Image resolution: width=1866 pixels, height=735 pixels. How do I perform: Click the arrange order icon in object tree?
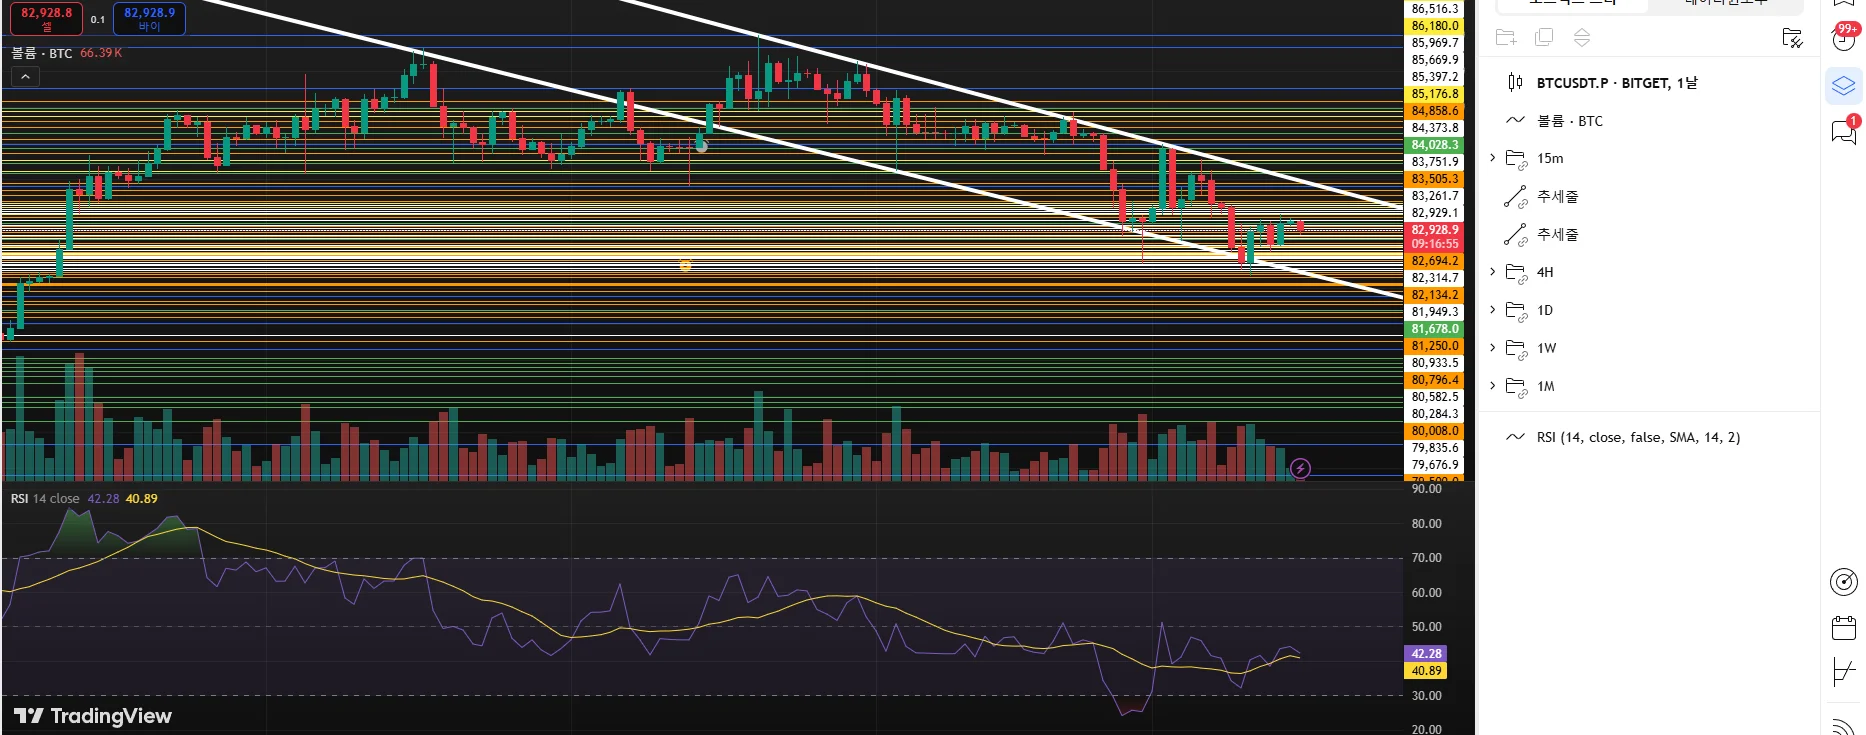[x=1582, y=38]
